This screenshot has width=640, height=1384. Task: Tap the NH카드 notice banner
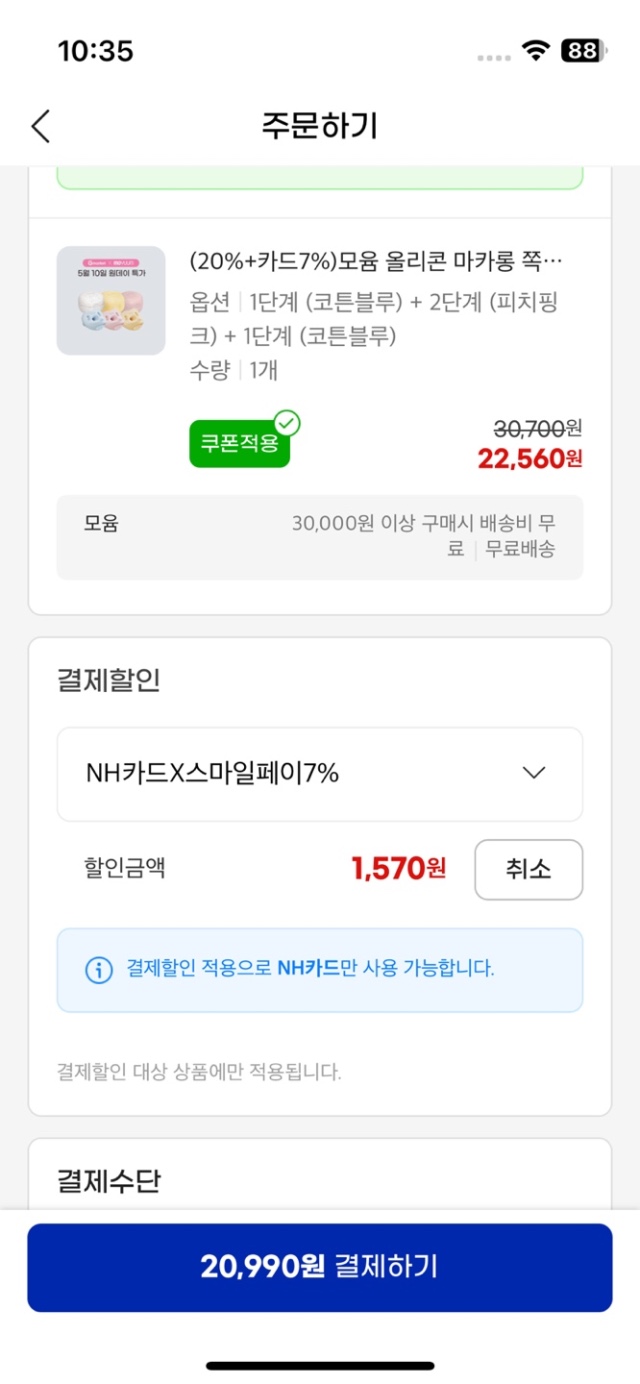pyautogui.click(x=320, y=970)
